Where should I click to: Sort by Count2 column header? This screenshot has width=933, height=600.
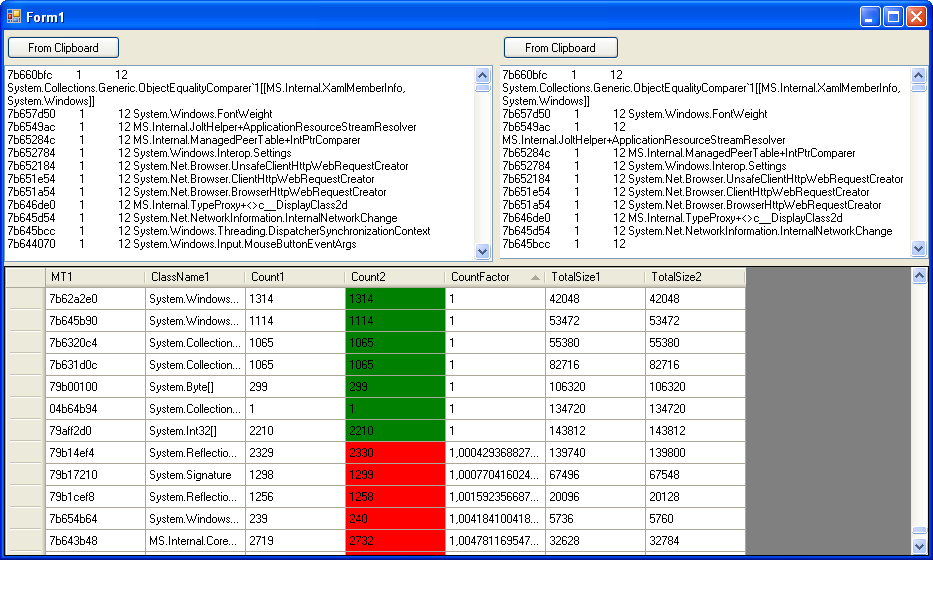click(x=395, y=277)
